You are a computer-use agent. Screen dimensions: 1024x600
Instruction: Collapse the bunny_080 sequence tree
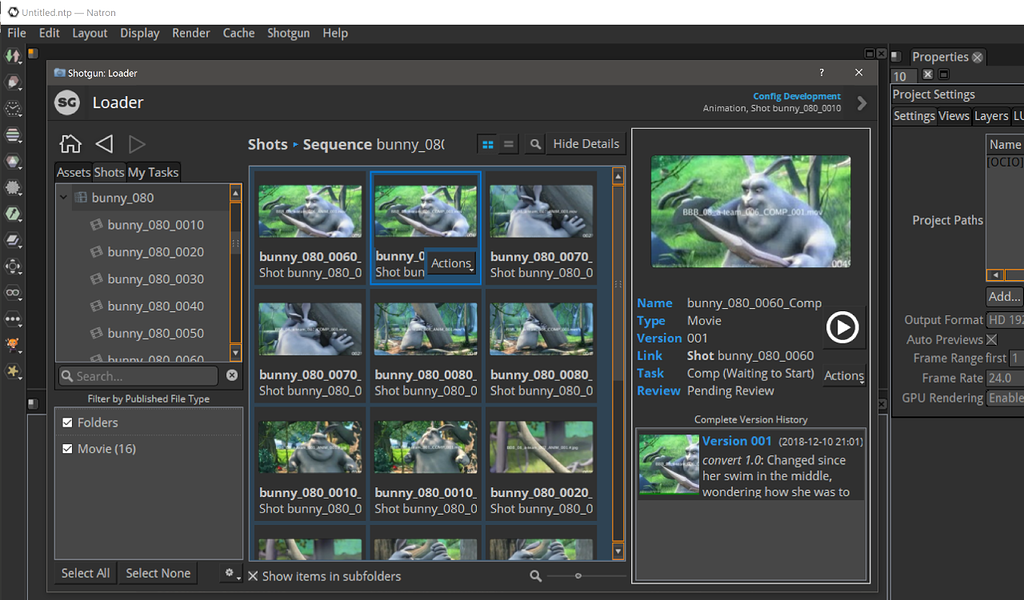[63, 197]
